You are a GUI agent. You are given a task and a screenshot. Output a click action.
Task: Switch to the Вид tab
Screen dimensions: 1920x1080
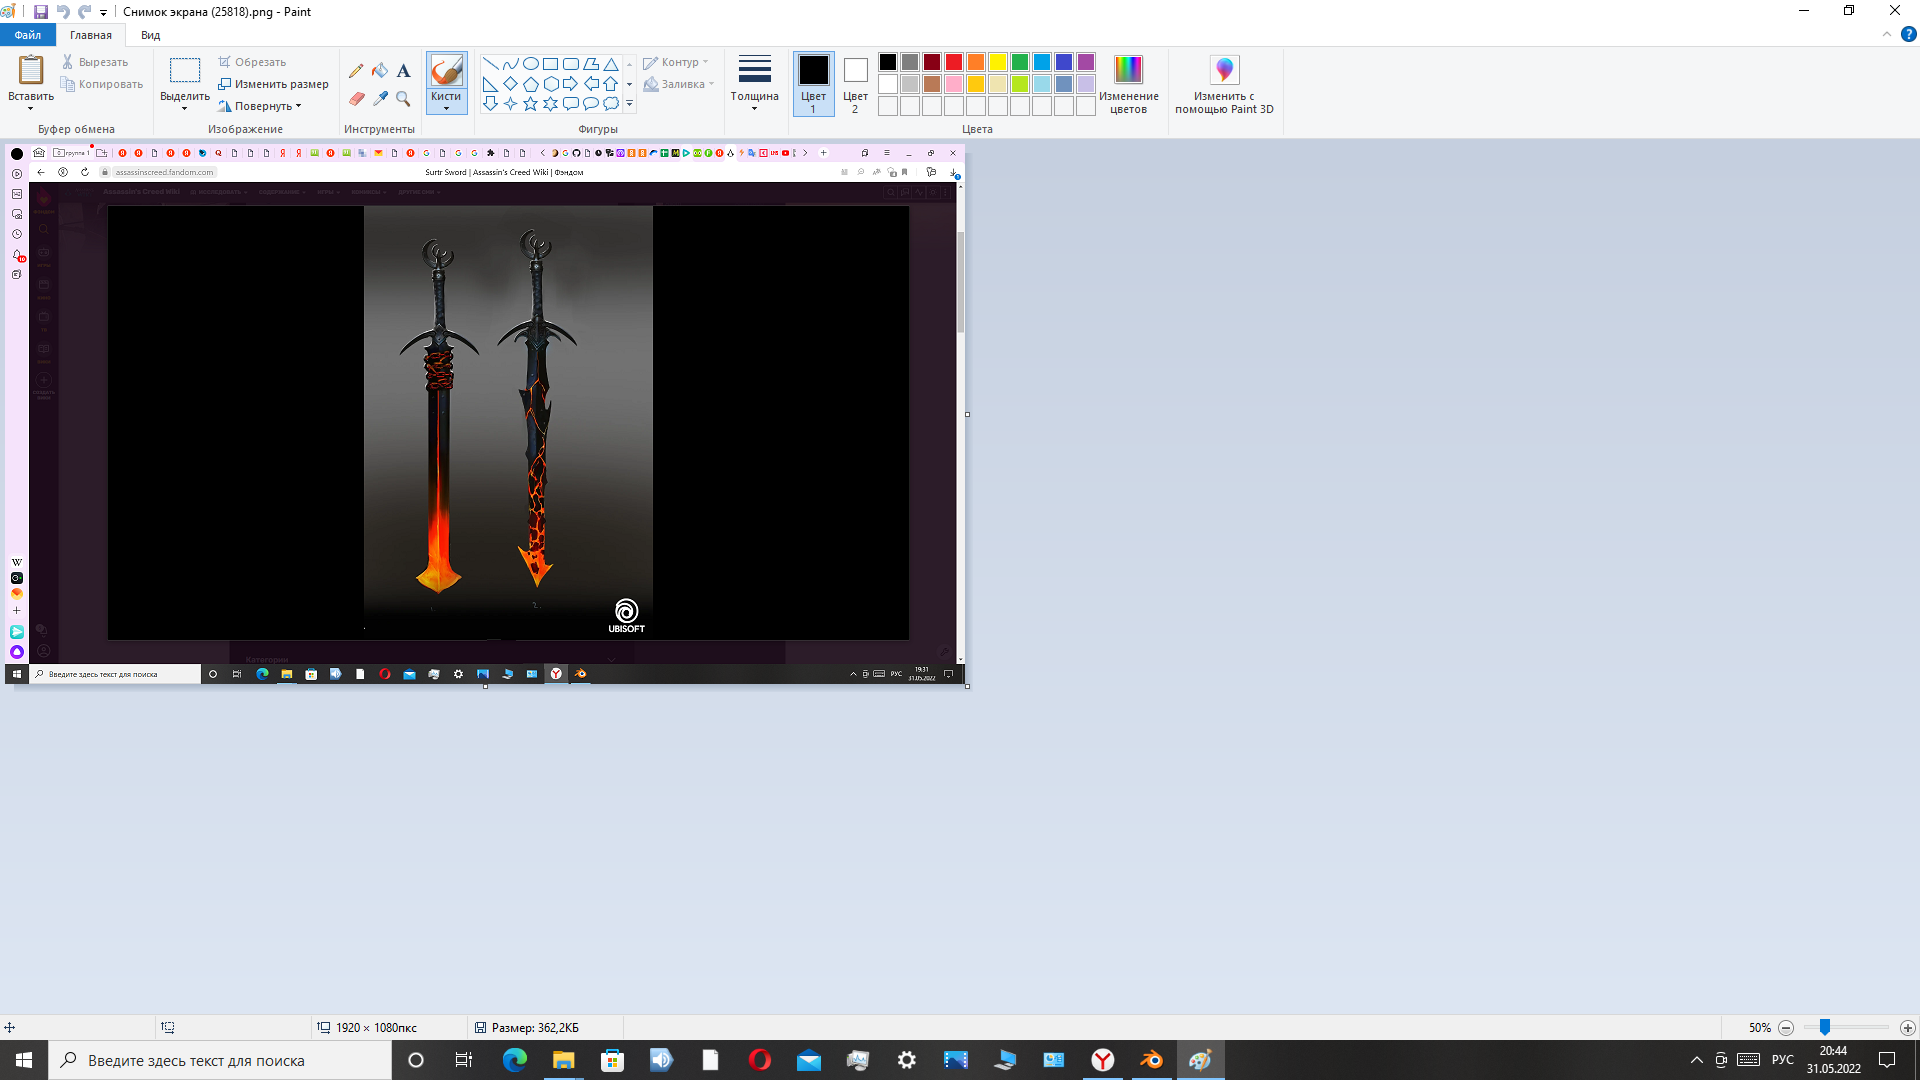tap(150, 35)
